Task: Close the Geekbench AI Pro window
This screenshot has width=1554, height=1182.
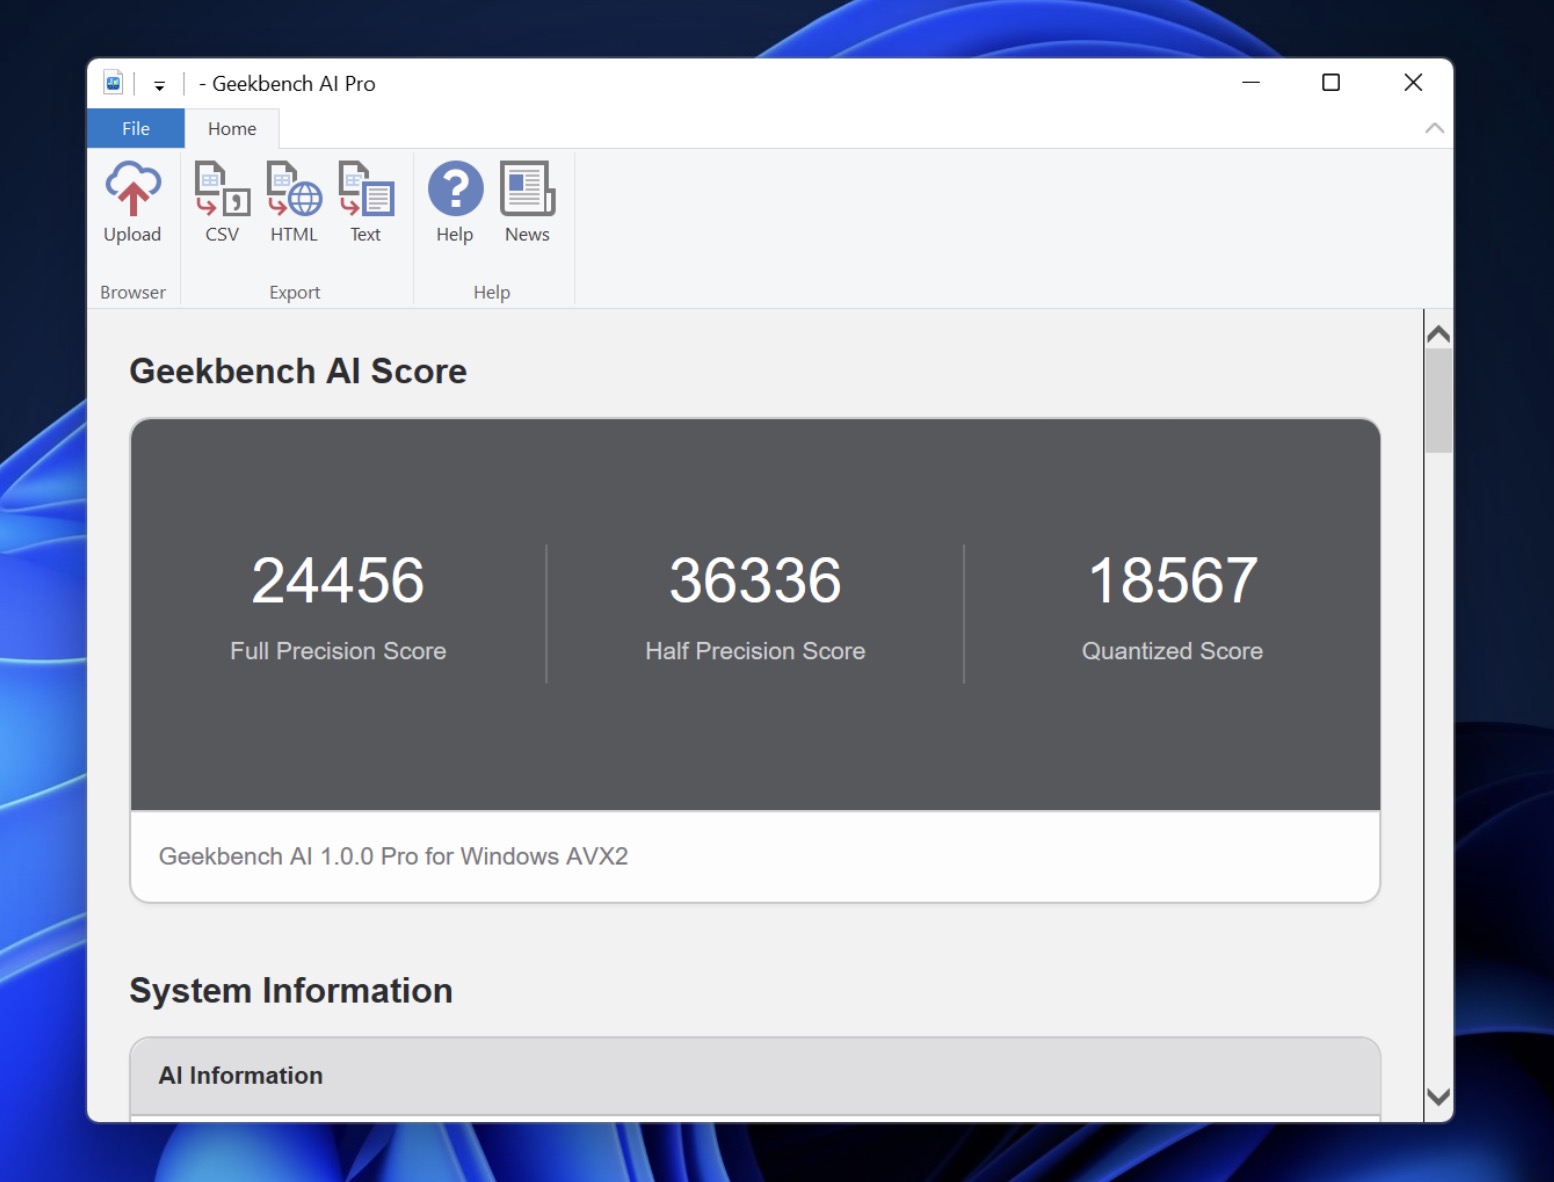Action: (1413, 82)
